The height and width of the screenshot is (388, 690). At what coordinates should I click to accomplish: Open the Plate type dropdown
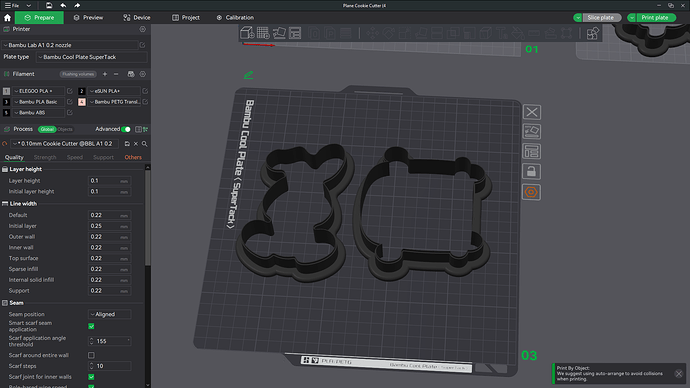click(92, 57)
